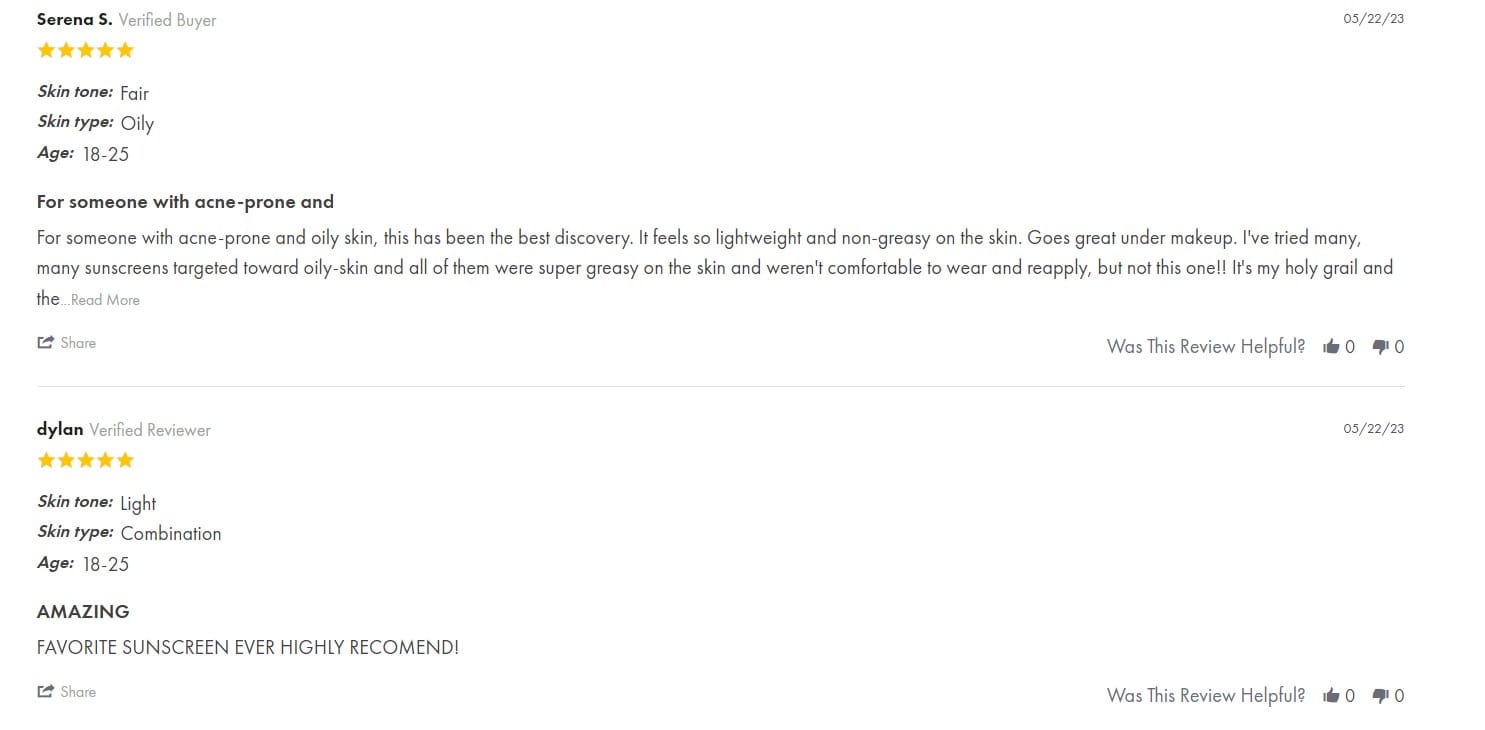Click Share text under Serena's review
The image size is (1485, 730).
[x=78, y=343]
